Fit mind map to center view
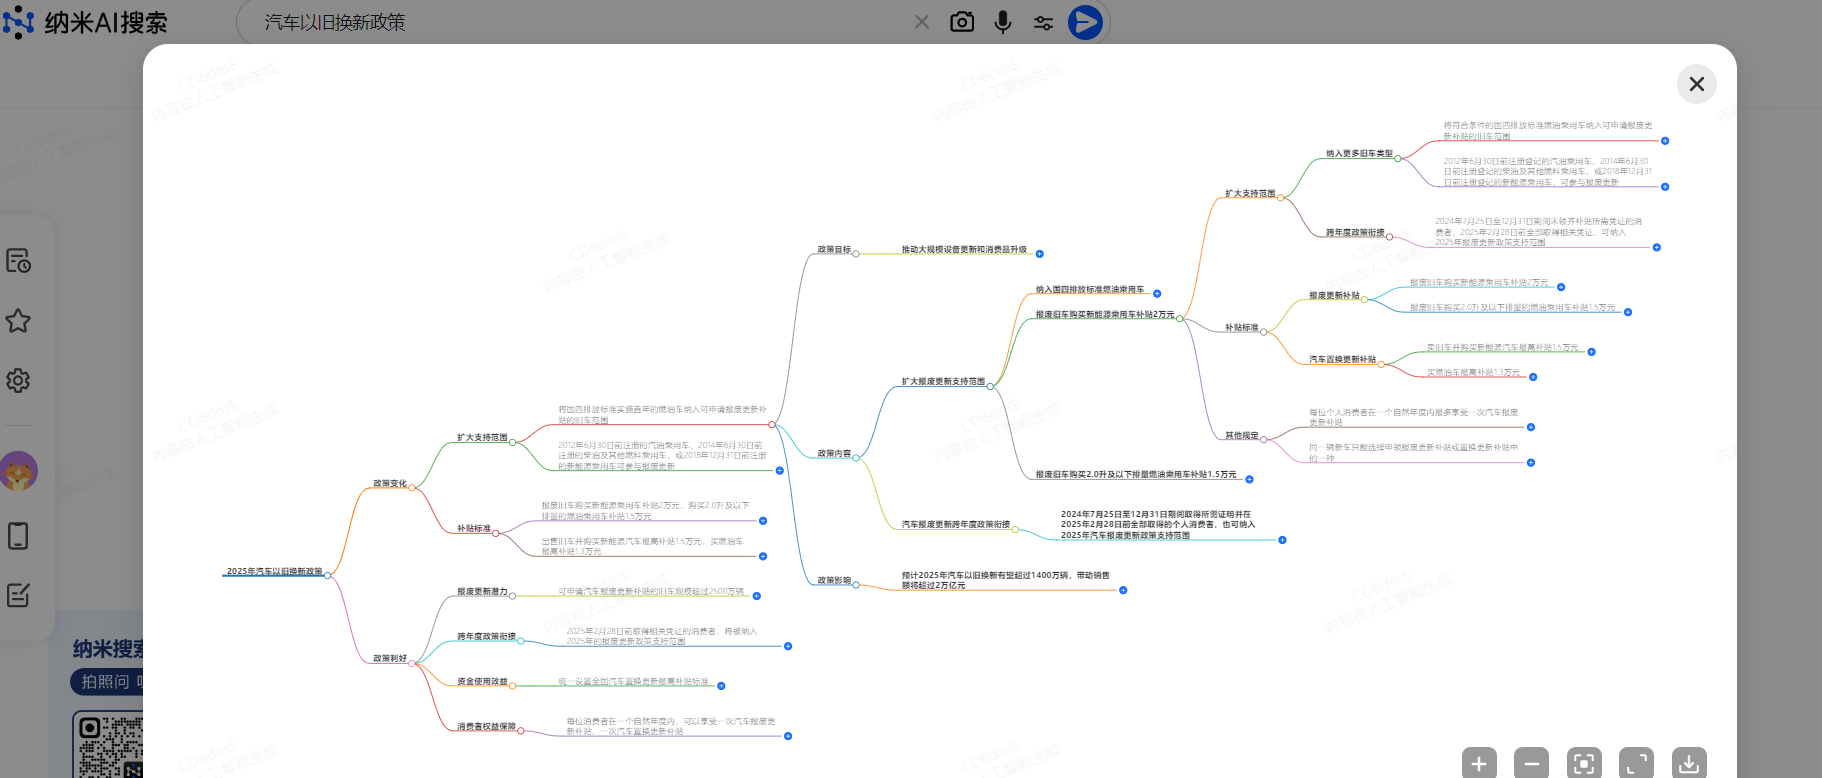Screen dimensions: 1822x778 tap(1584, 764)
